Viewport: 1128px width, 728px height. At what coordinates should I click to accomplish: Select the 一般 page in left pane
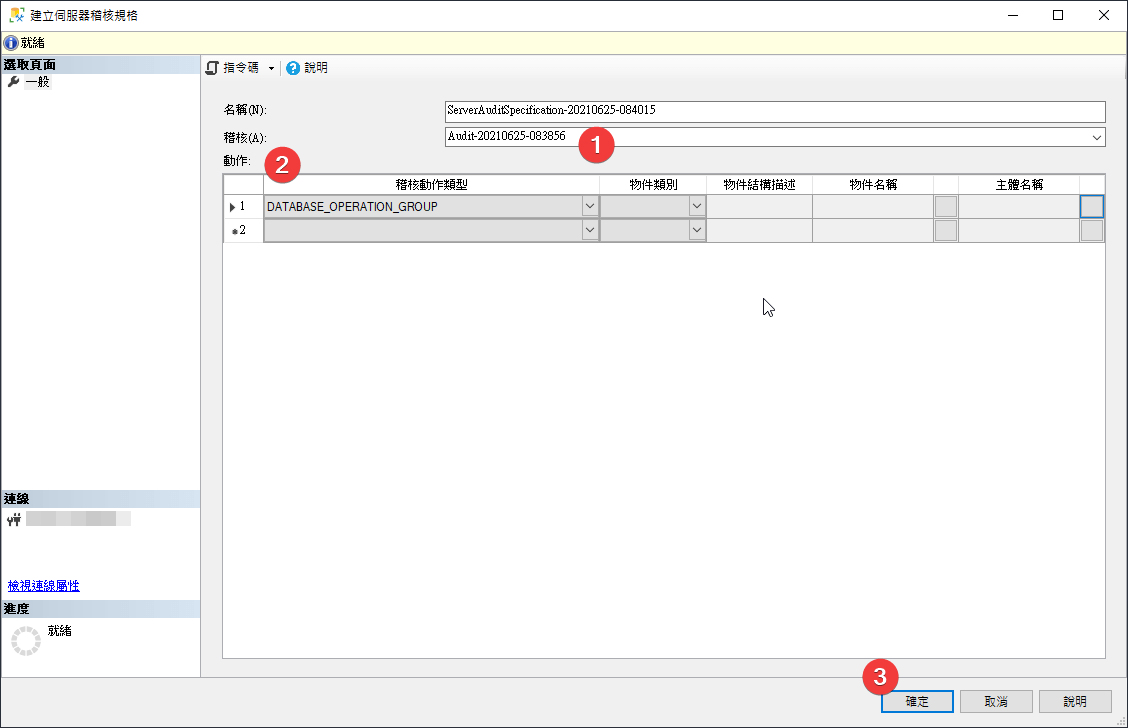pos(37,82)
